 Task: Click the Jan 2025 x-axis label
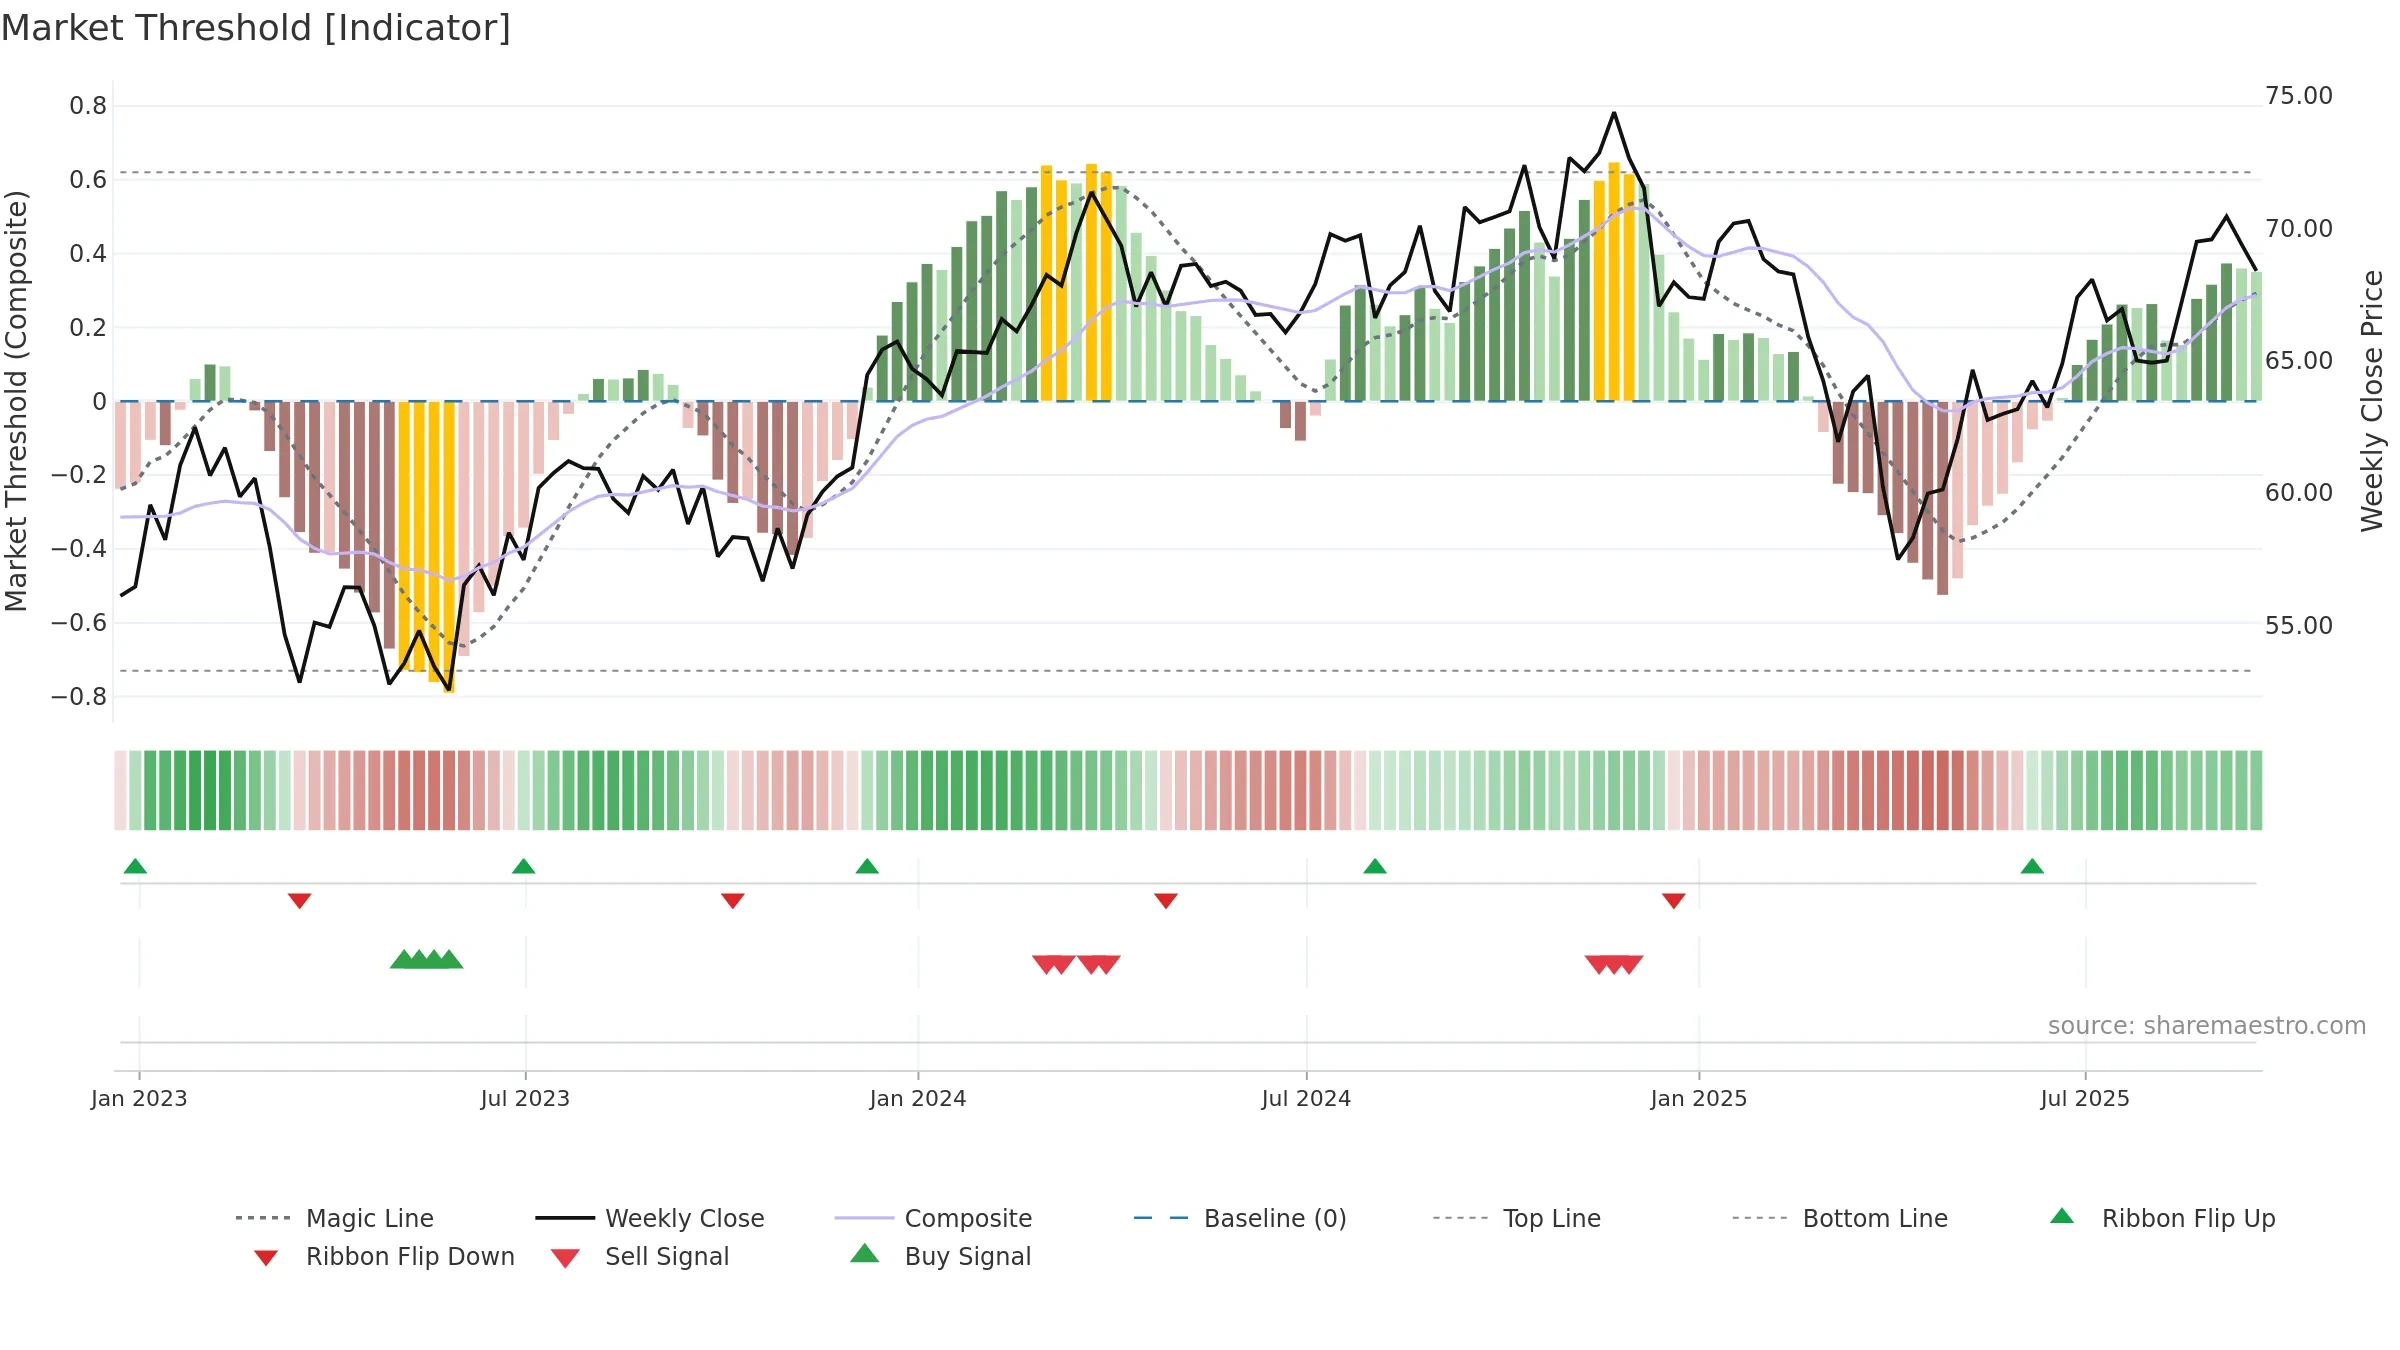pyautogui.click(x=1699, y=1098)
